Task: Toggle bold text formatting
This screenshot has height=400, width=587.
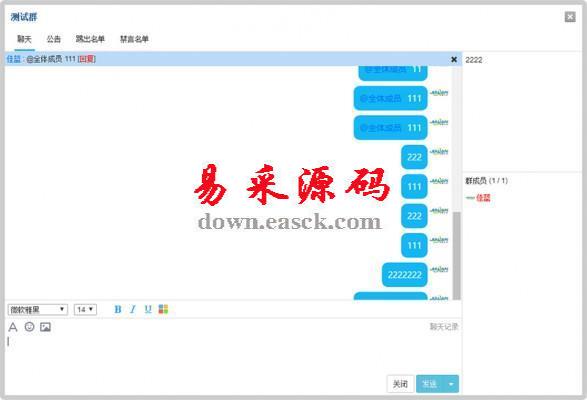Action: tap(118, 309)
